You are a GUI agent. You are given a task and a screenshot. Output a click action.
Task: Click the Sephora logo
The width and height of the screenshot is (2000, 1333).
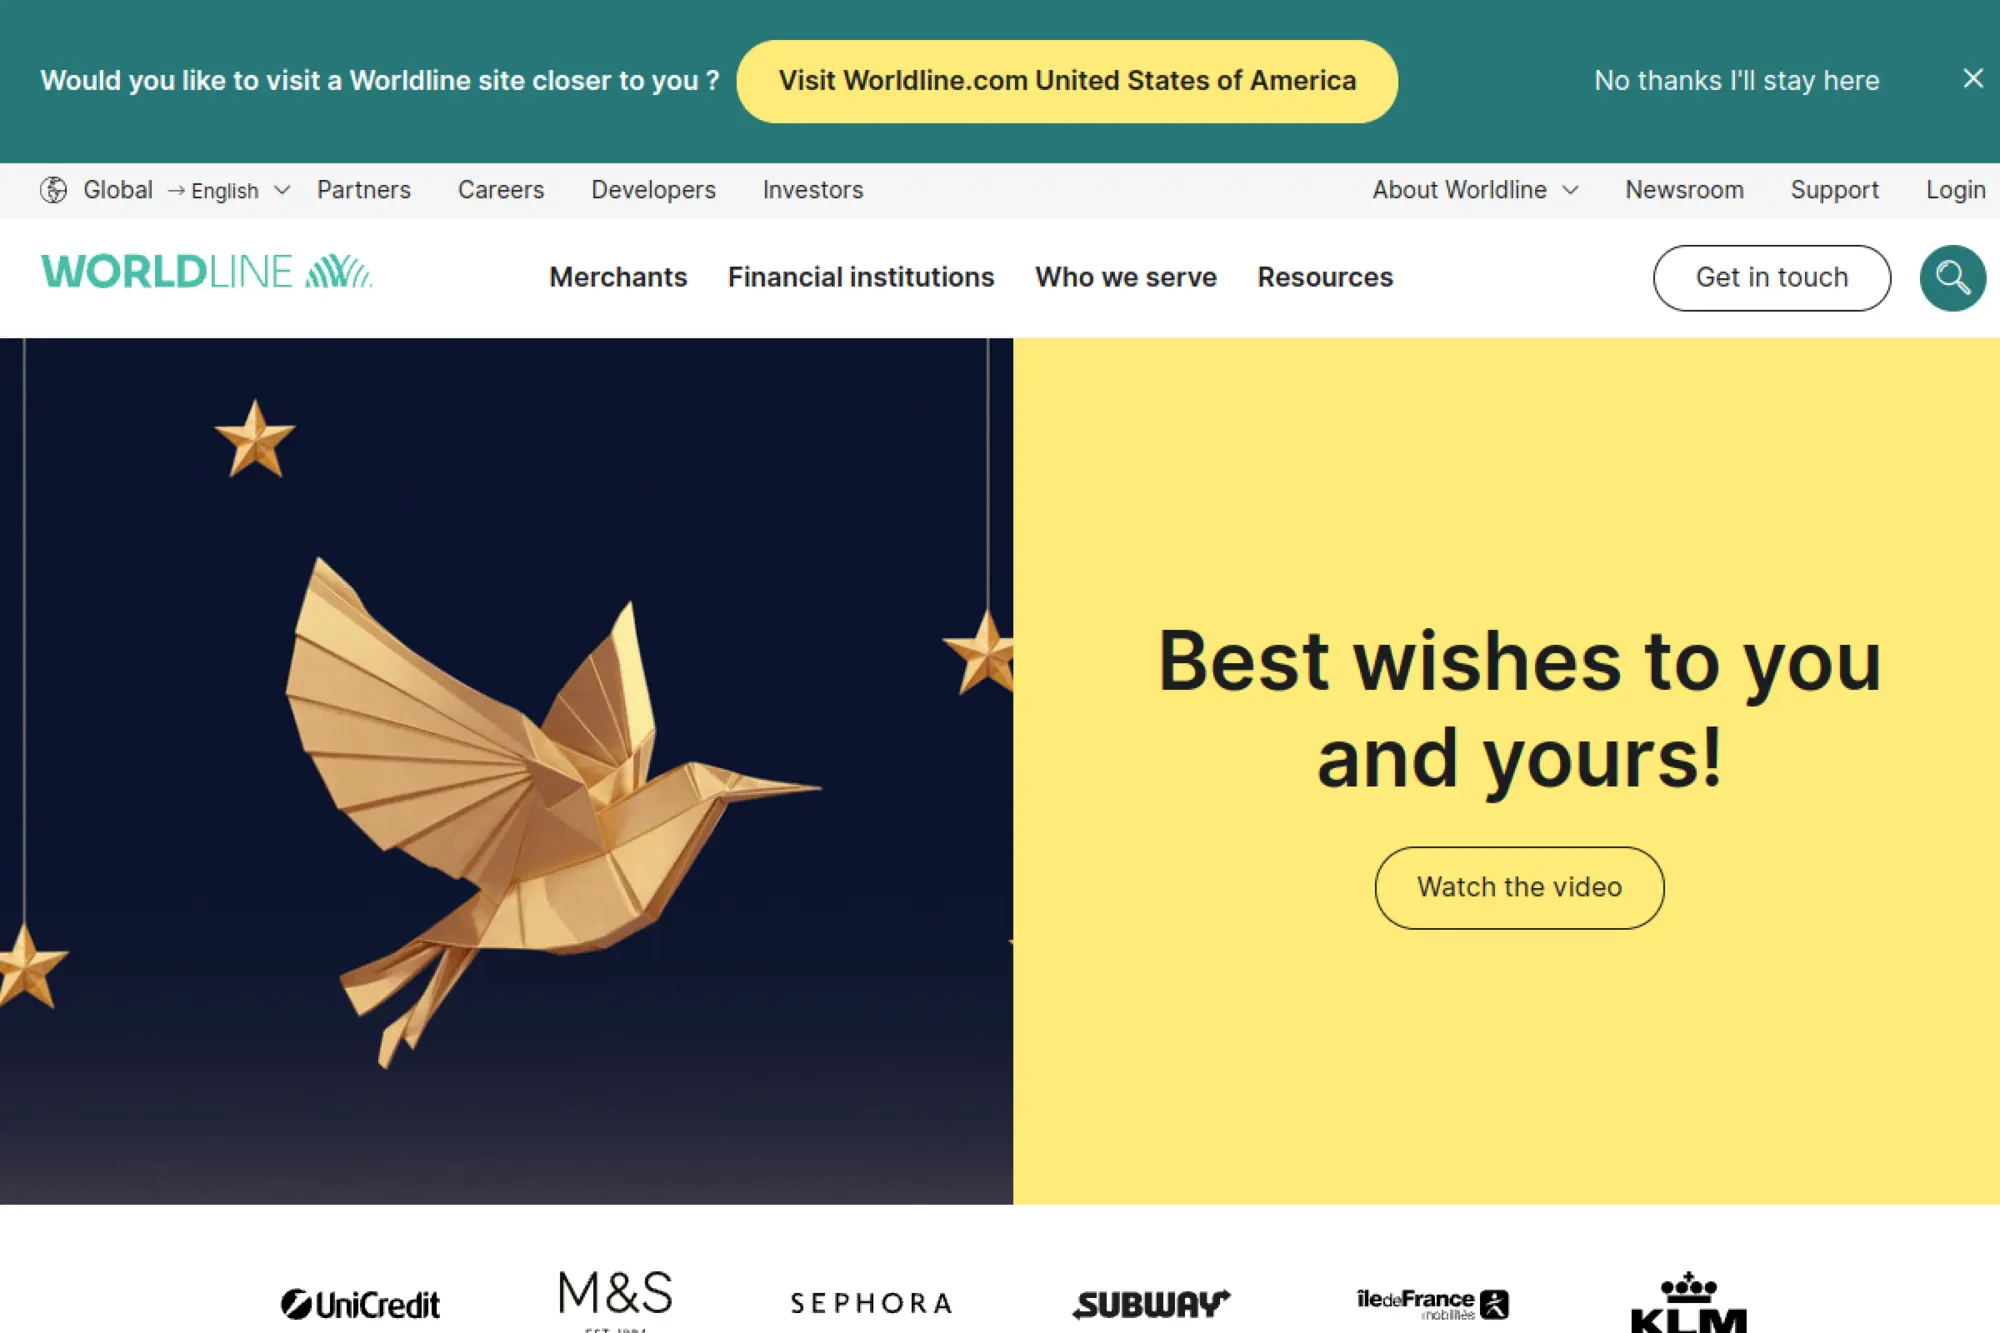click(x=871, y=1303)
